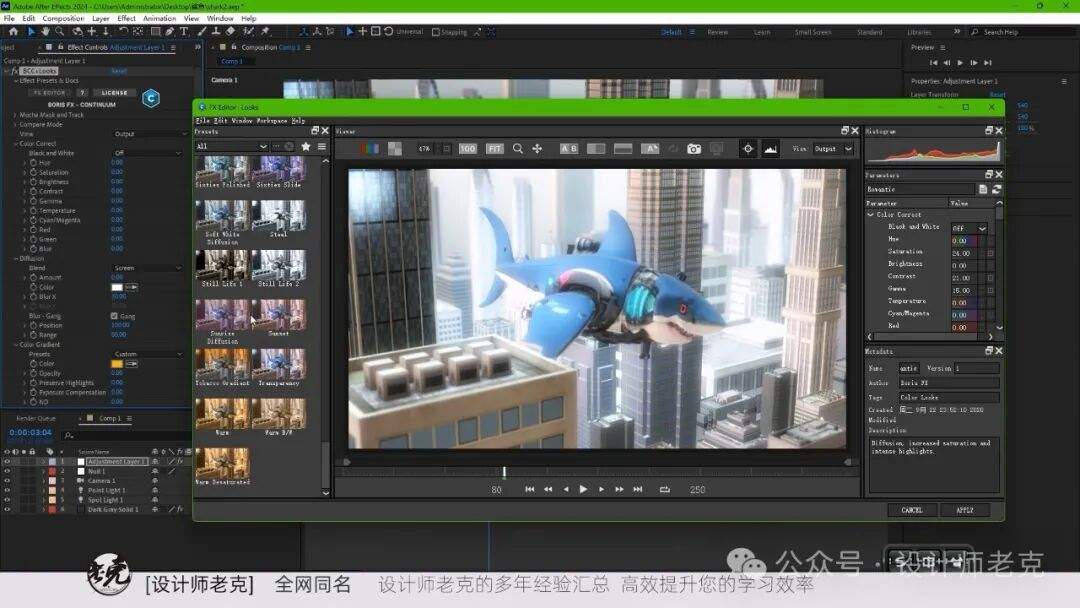This screenshot has height=608, width=1080.
Task: Click the RGB channels icon in Viewer toolbar
Action: pyautogui.click(x=369, y=149)
